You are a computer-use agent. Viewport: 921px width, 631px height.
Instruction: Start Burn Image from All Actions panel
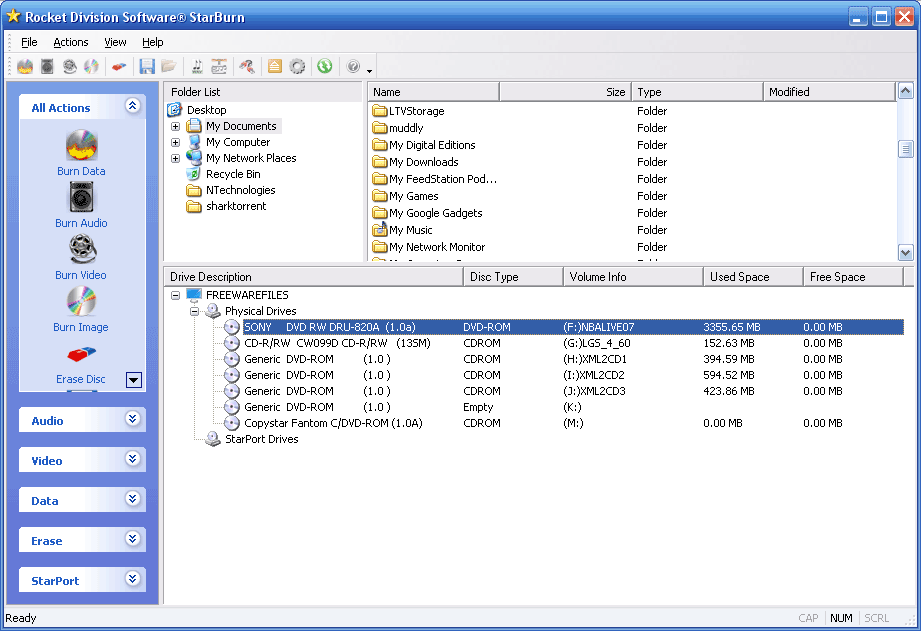click(x=81, y=309)
